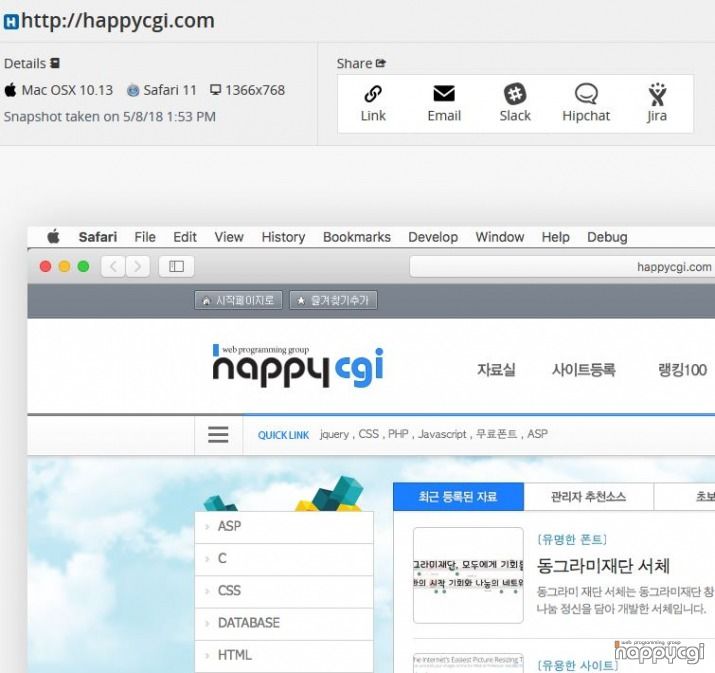Expand ASP category in side list
The width and height of the screenshot is (715, 673).
(x=284, y=527)
